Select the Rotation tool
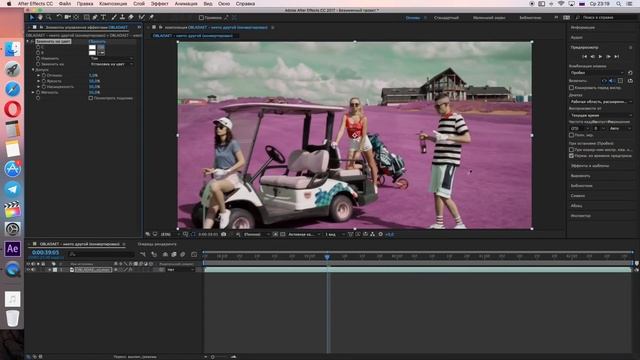This screenshot has height=360, width=640. click(x=59, y=17)
